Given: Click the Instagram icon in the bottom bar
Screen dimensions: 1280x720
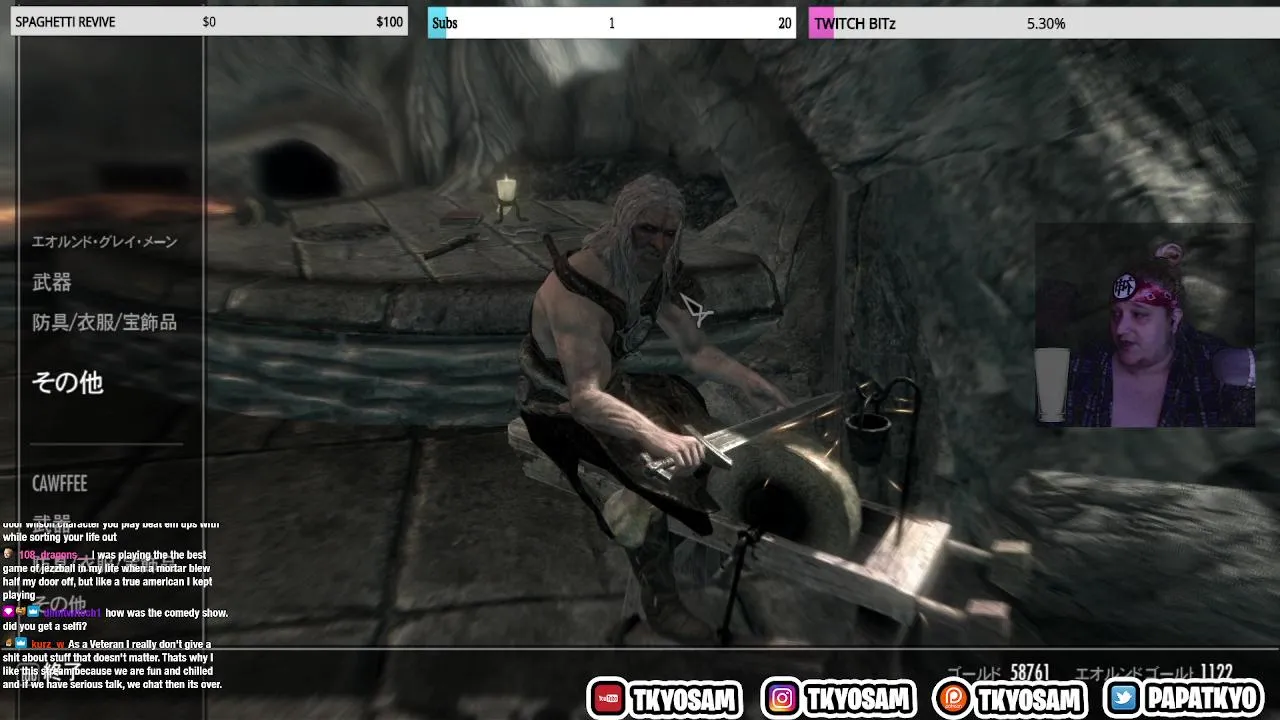Looking at the screenshot, I should click(x=782, y=698).
